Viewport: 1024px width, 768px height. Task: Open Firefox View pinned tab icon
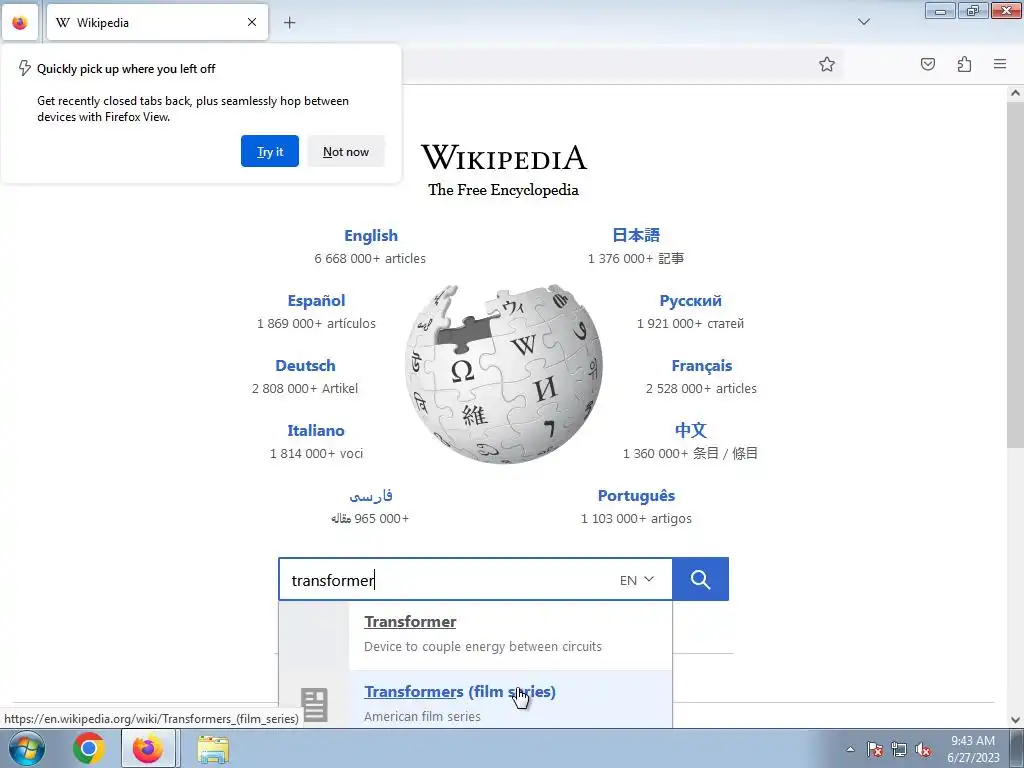pos(20,23)
